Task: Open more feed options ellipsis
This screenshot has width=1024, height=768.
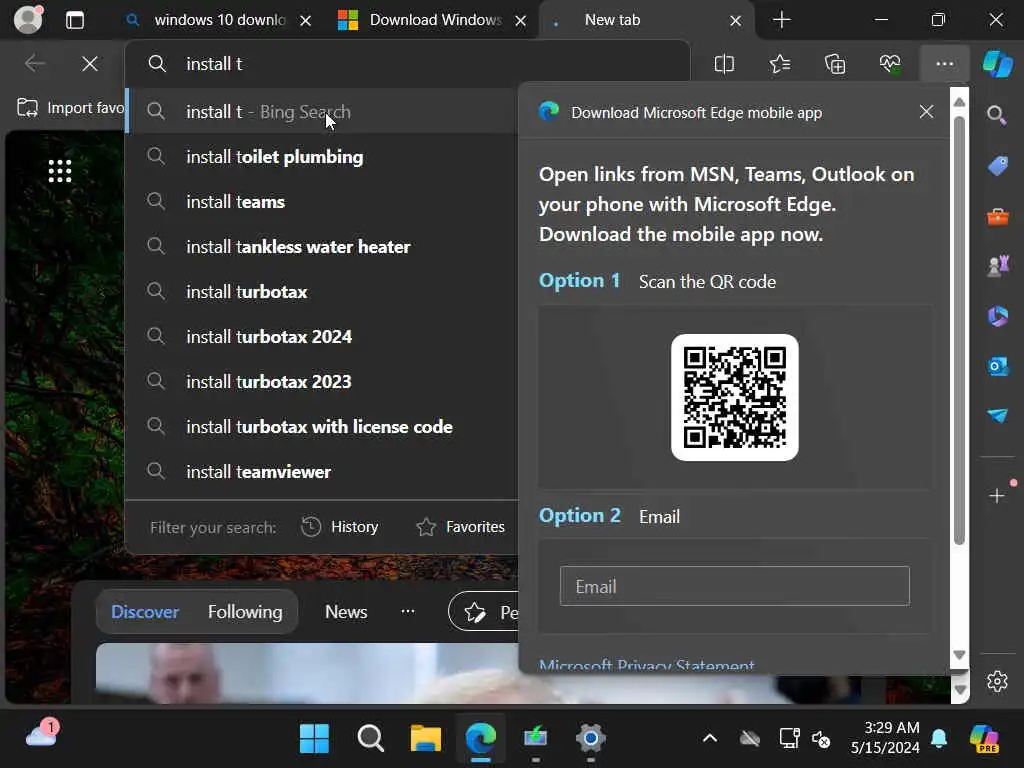Action: 408,611
